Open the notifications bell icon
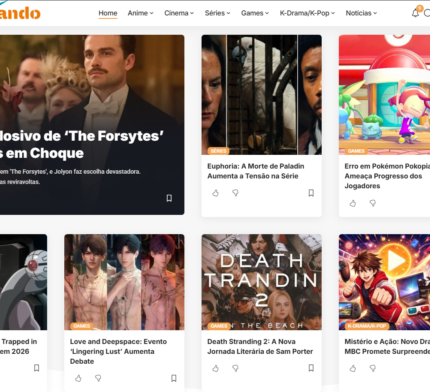The width and height of the screenshot is (430, 392). (415, 13)
